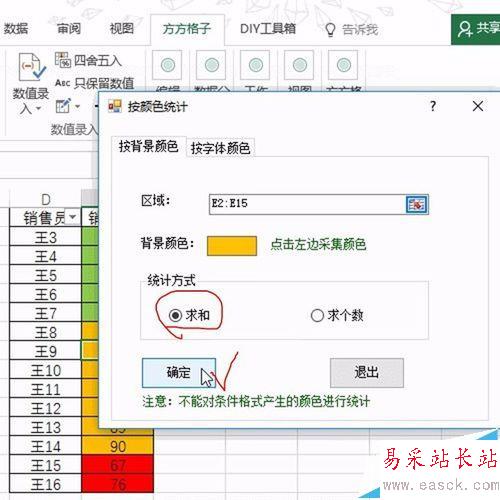Viewport: 500px width, 500px height.
Task: Click the 按颜色统计 dialog title icon
Action: tap(115, 106)
